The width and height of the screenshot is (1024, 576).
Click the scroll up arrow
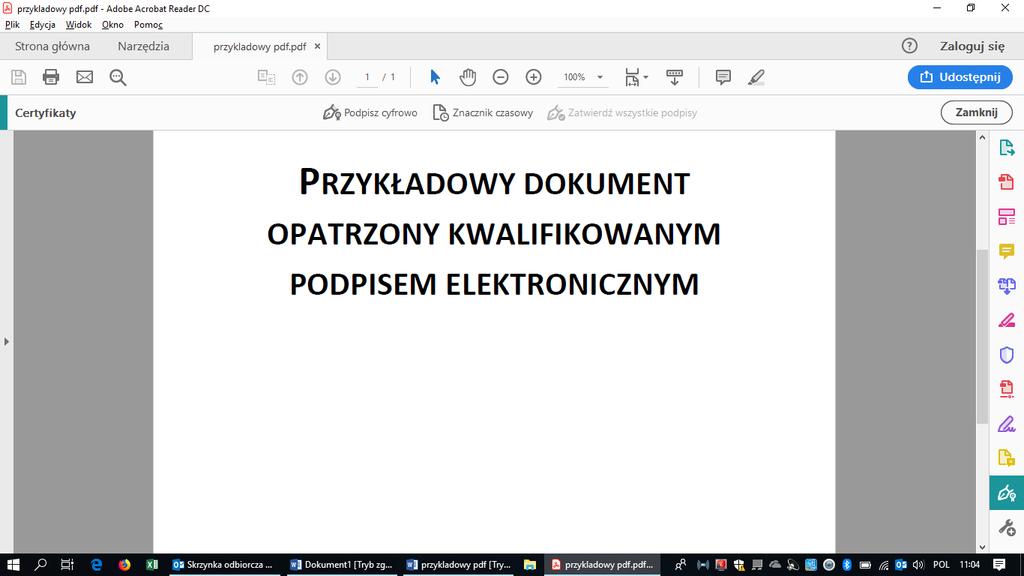click(x=982, y=137)
